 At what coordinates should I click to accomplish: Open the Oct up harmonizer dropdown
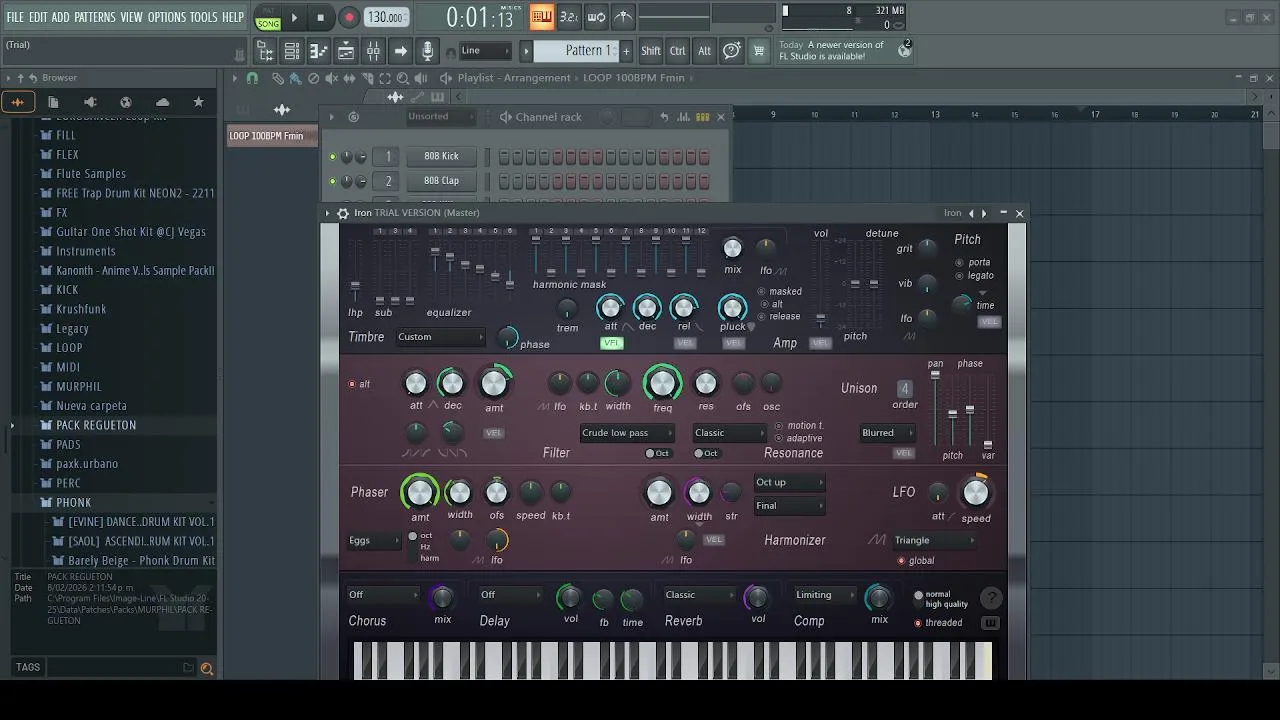[790, 483]
